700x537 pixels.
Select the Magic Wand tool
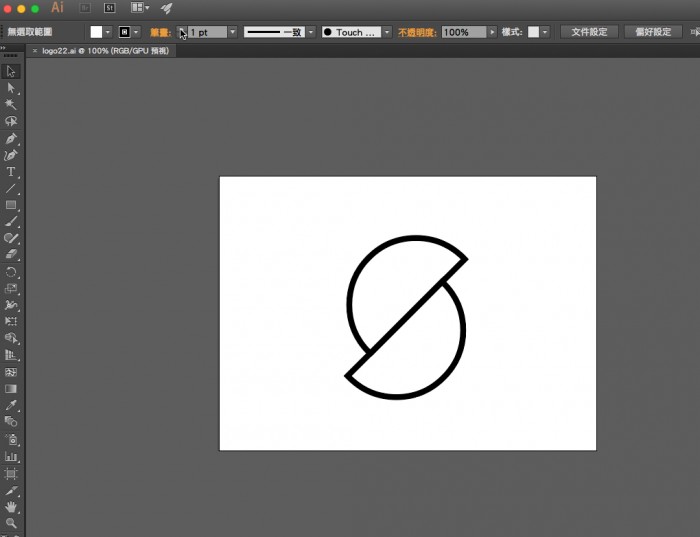point(11,104)
